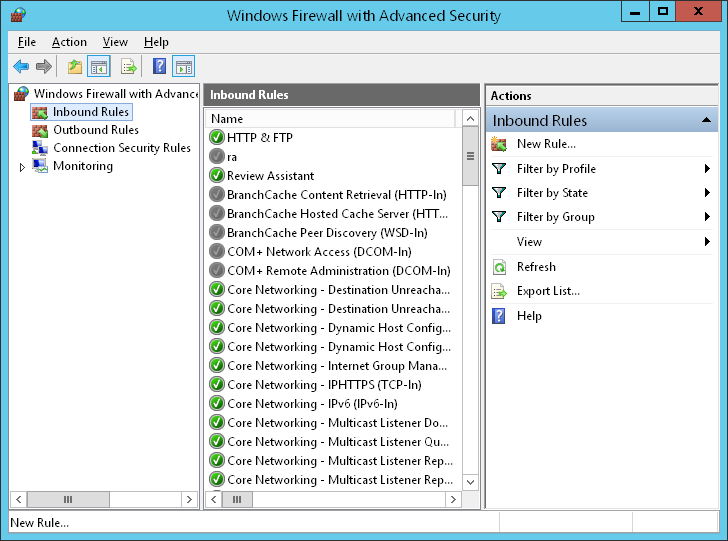Click the Export List toolbar icon
The height and width of the screenshot is (541, 728).
coord(129,67)
